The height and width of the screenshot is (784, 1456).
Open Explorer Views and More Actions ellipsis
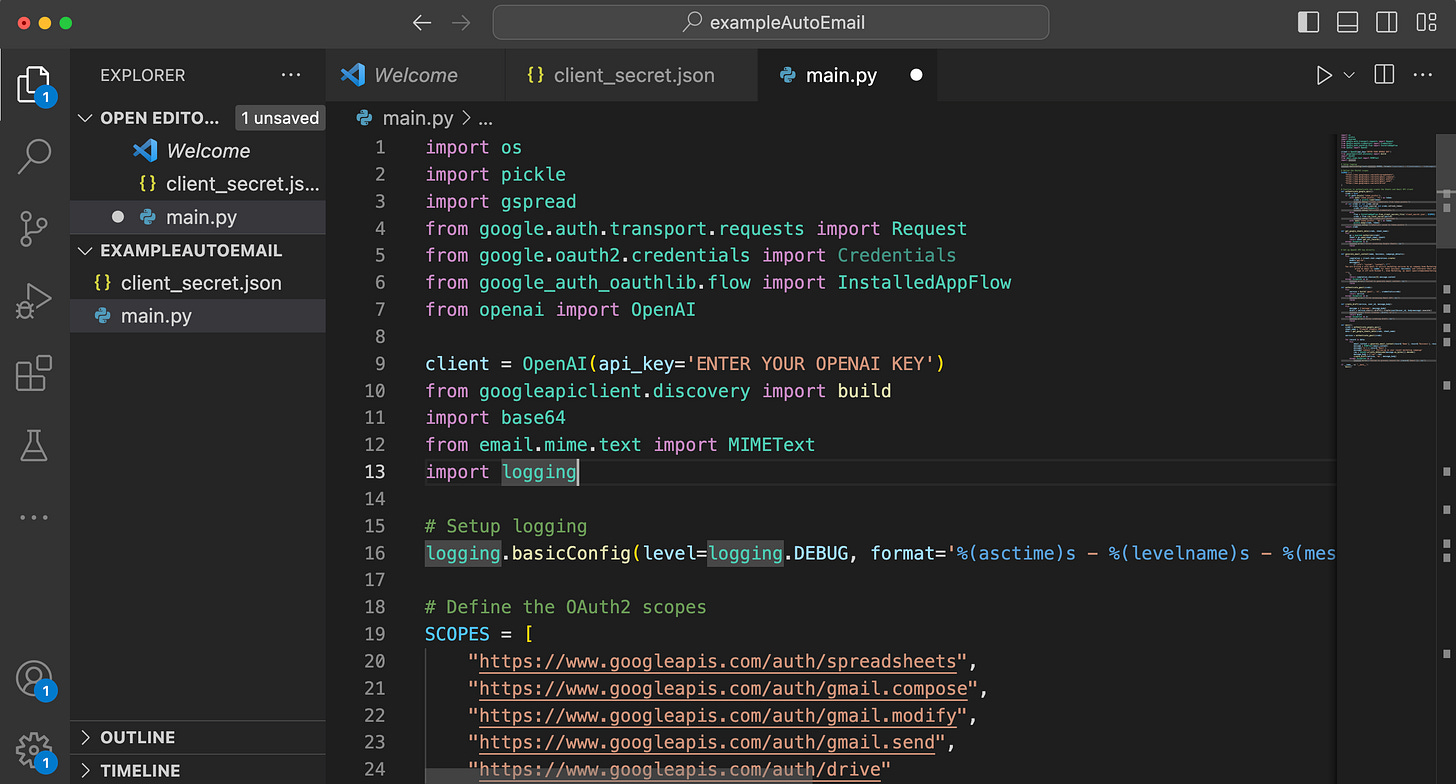[x=291, y=75]
